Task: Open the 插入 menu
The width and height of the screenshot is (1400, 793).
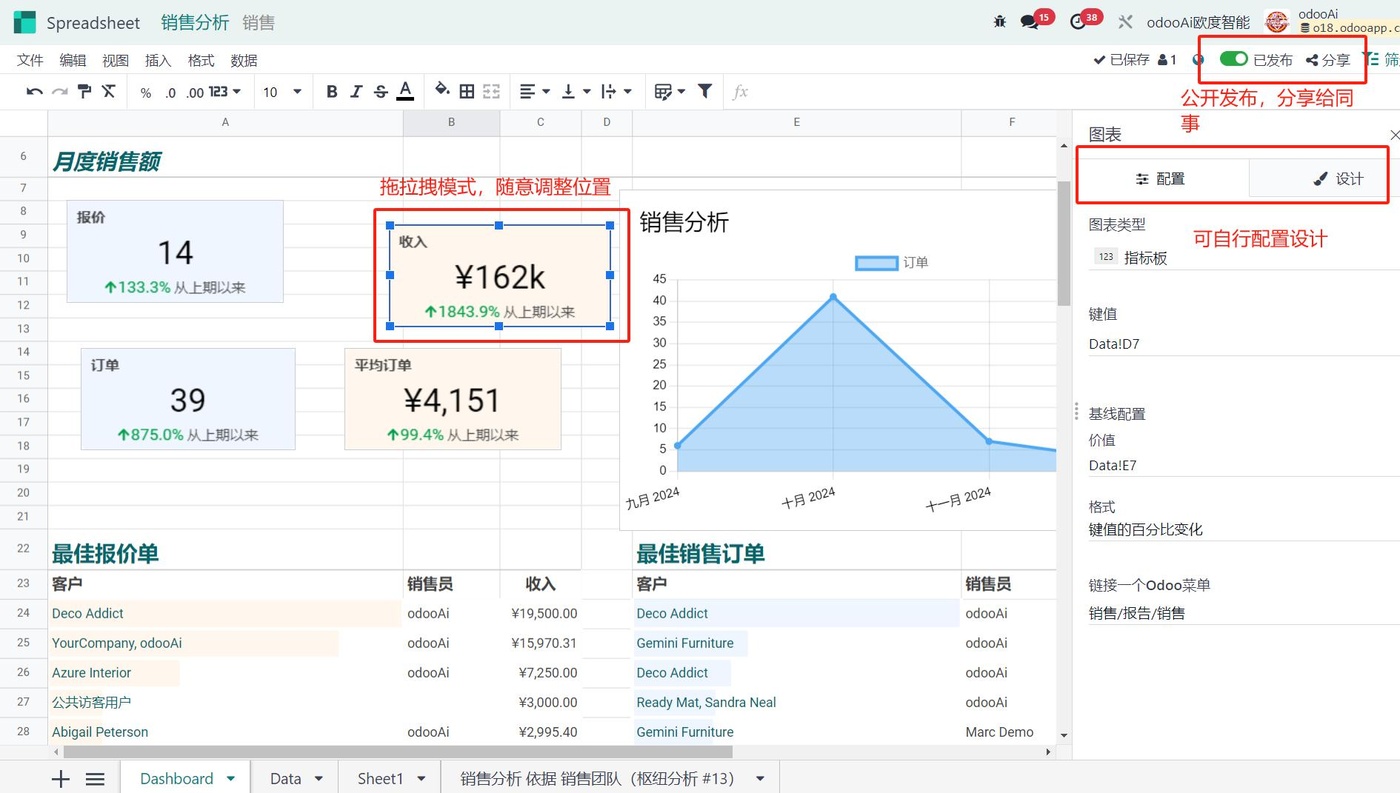Action: click(158, 60)
